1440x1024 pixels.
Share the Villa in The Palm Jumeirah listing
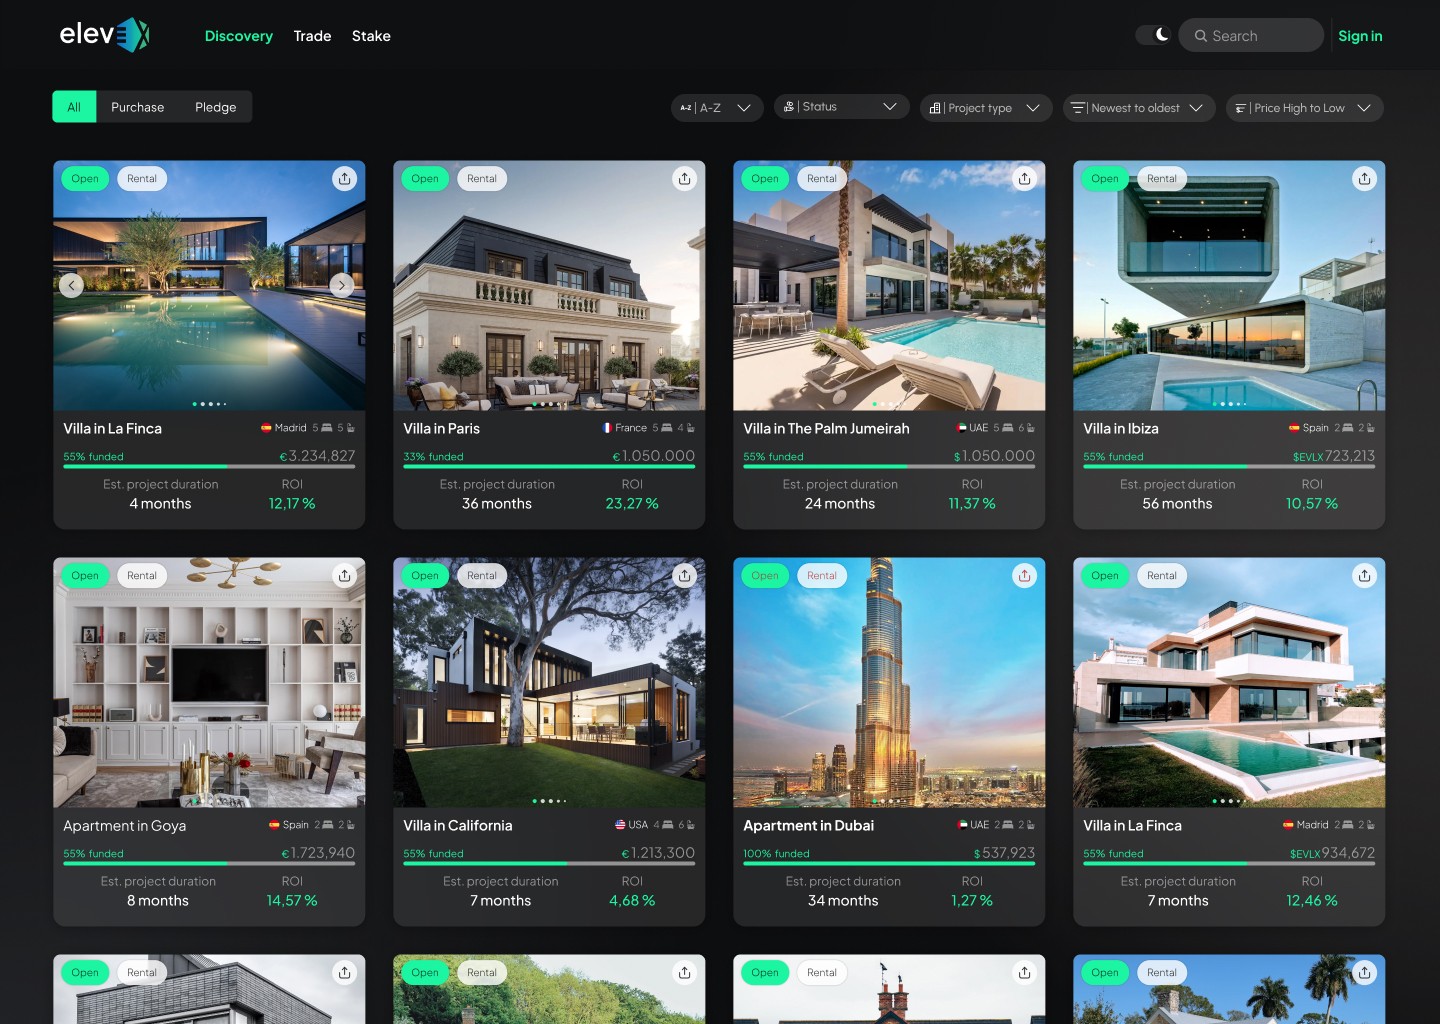1025,179
